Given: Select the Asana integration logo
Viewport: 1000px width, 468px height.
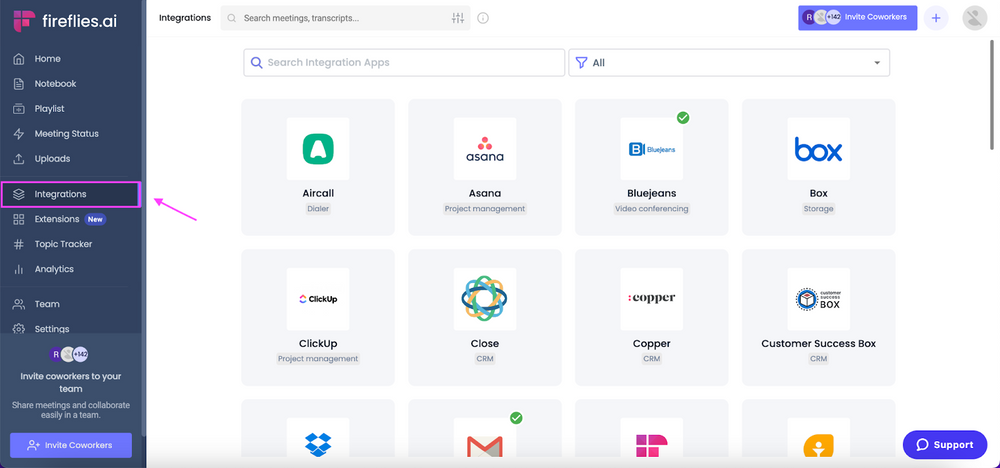Looking at the screenshot, I should [485, 149].
